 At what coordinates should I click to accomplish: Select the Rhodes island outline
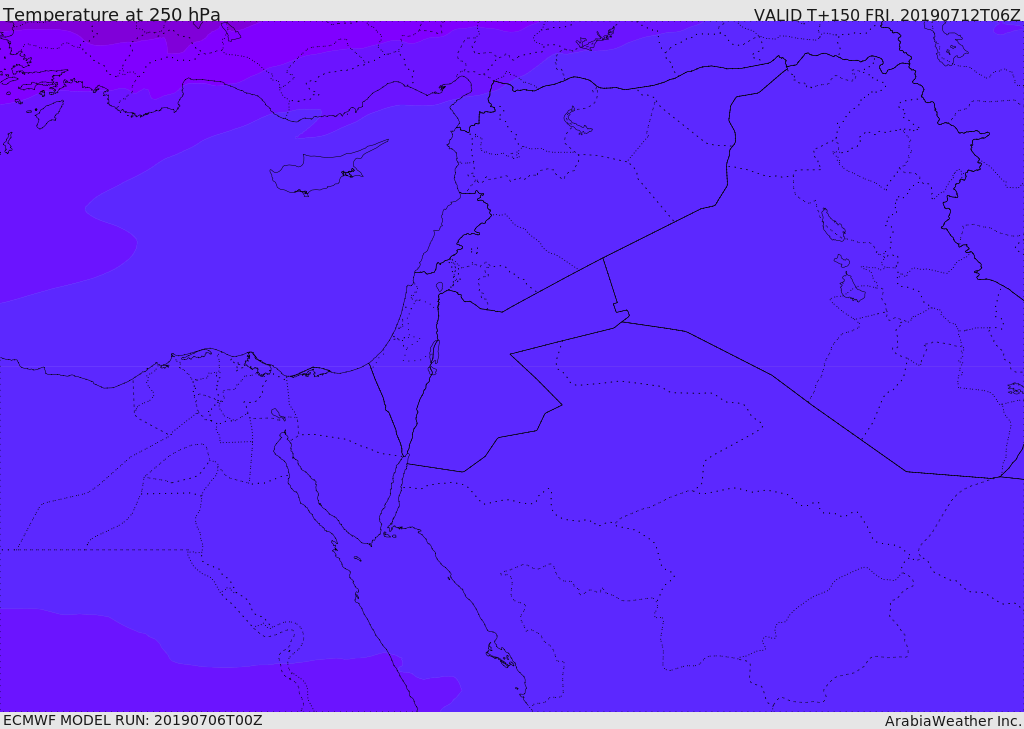point(49,114)
